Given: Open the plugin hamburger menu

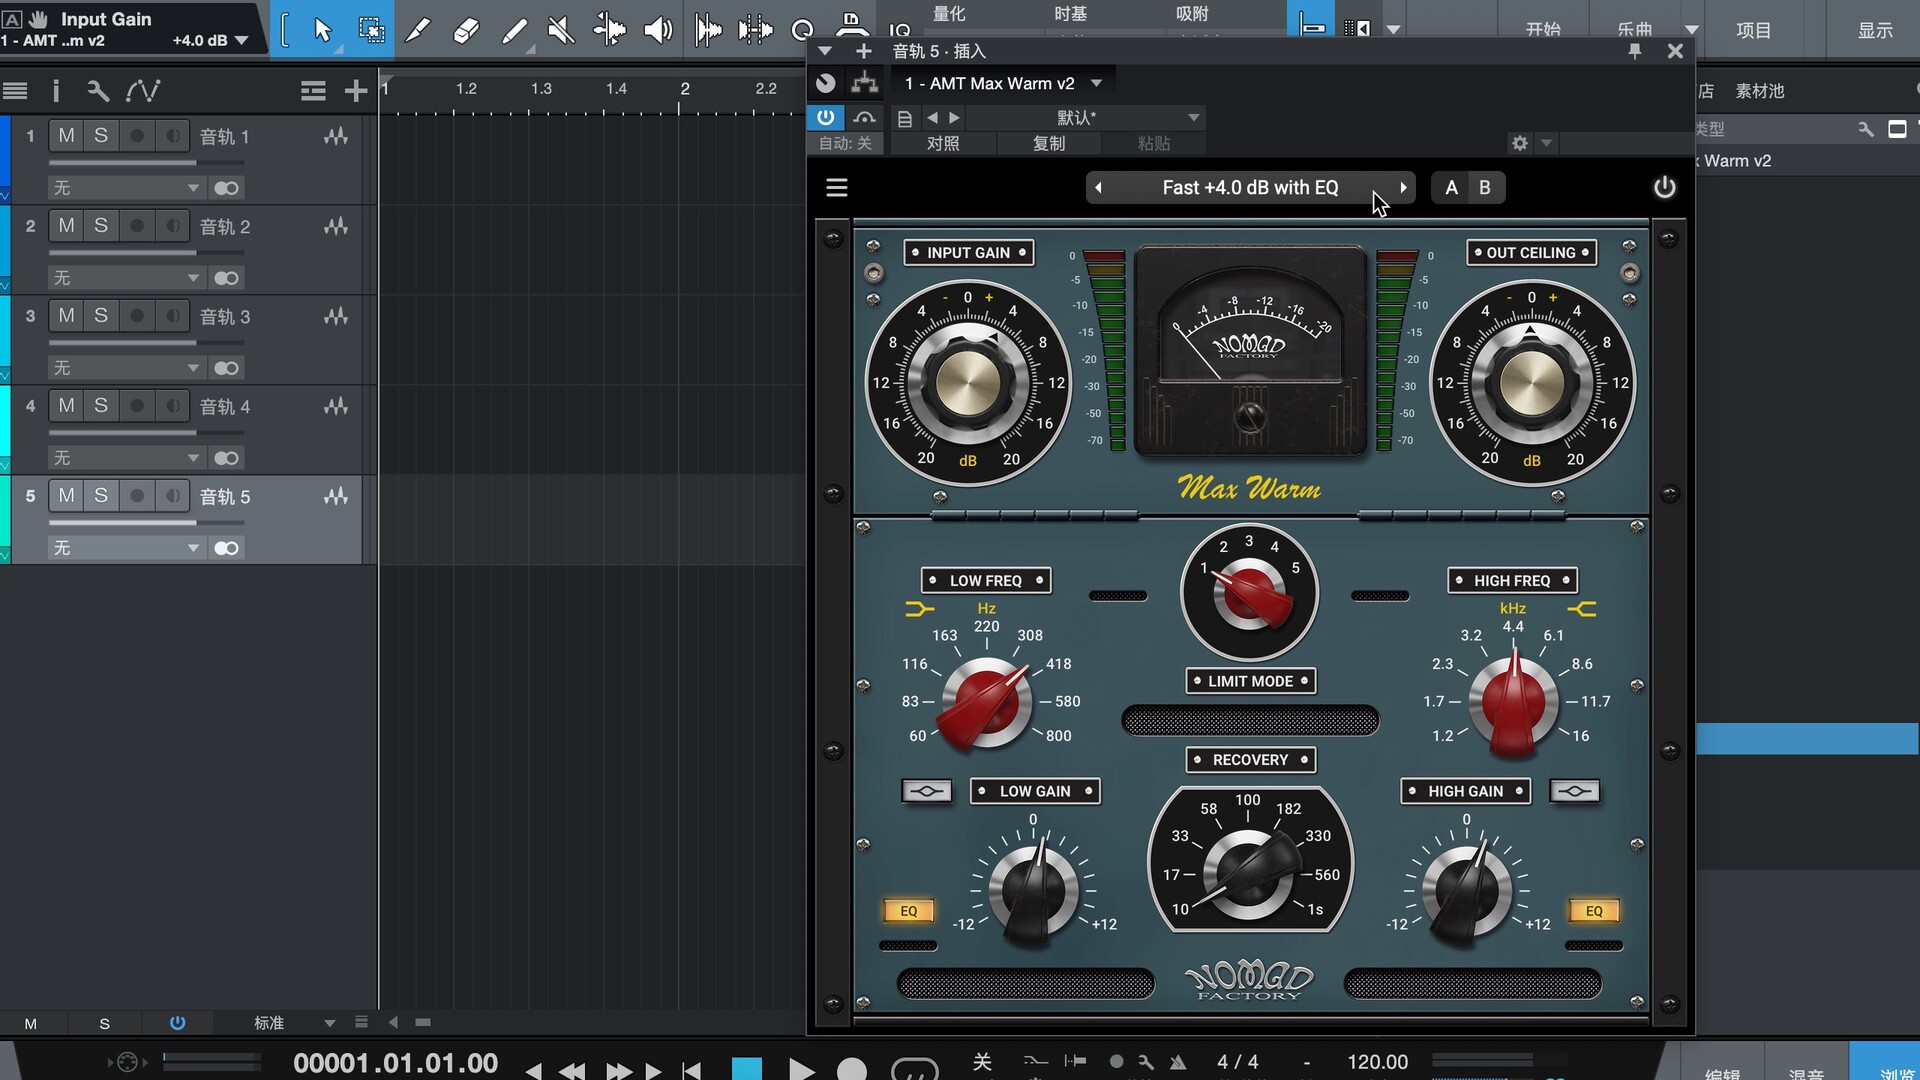Looking at the screenshot, I should click(837, 188).
